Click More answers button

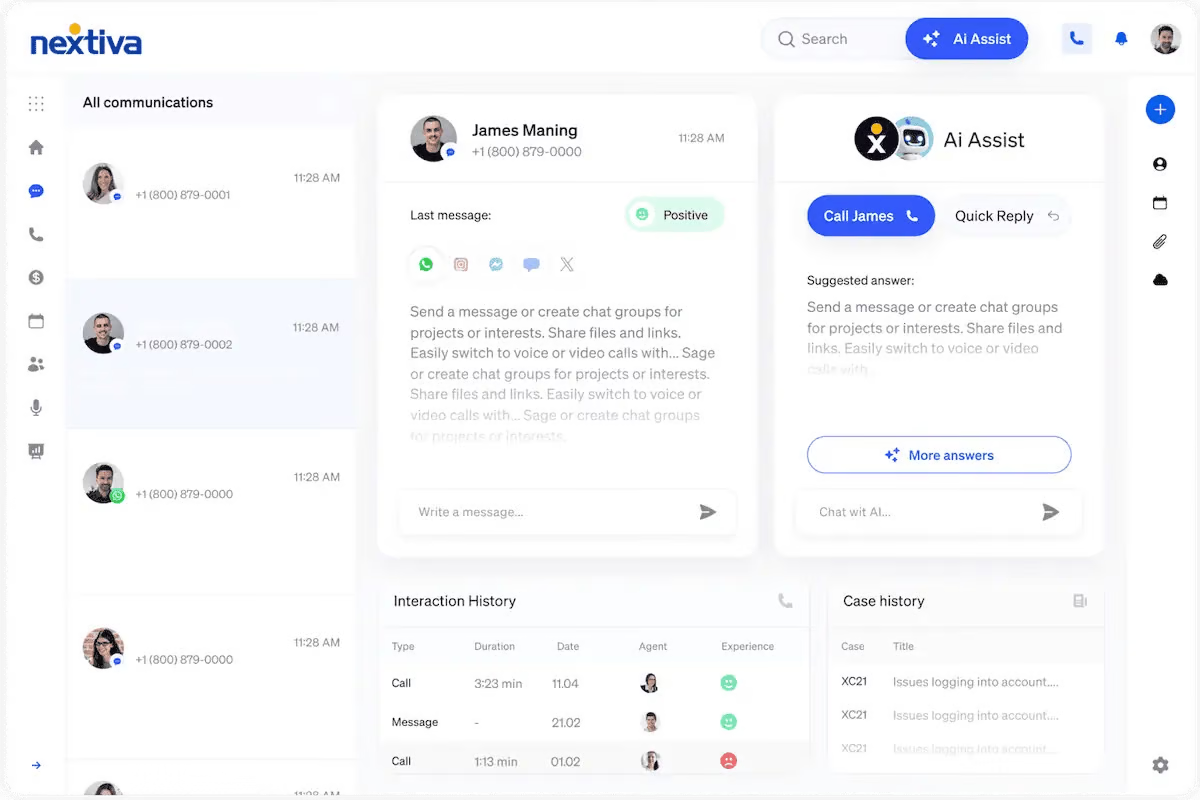pyautogui.click(x=939, y=455)
